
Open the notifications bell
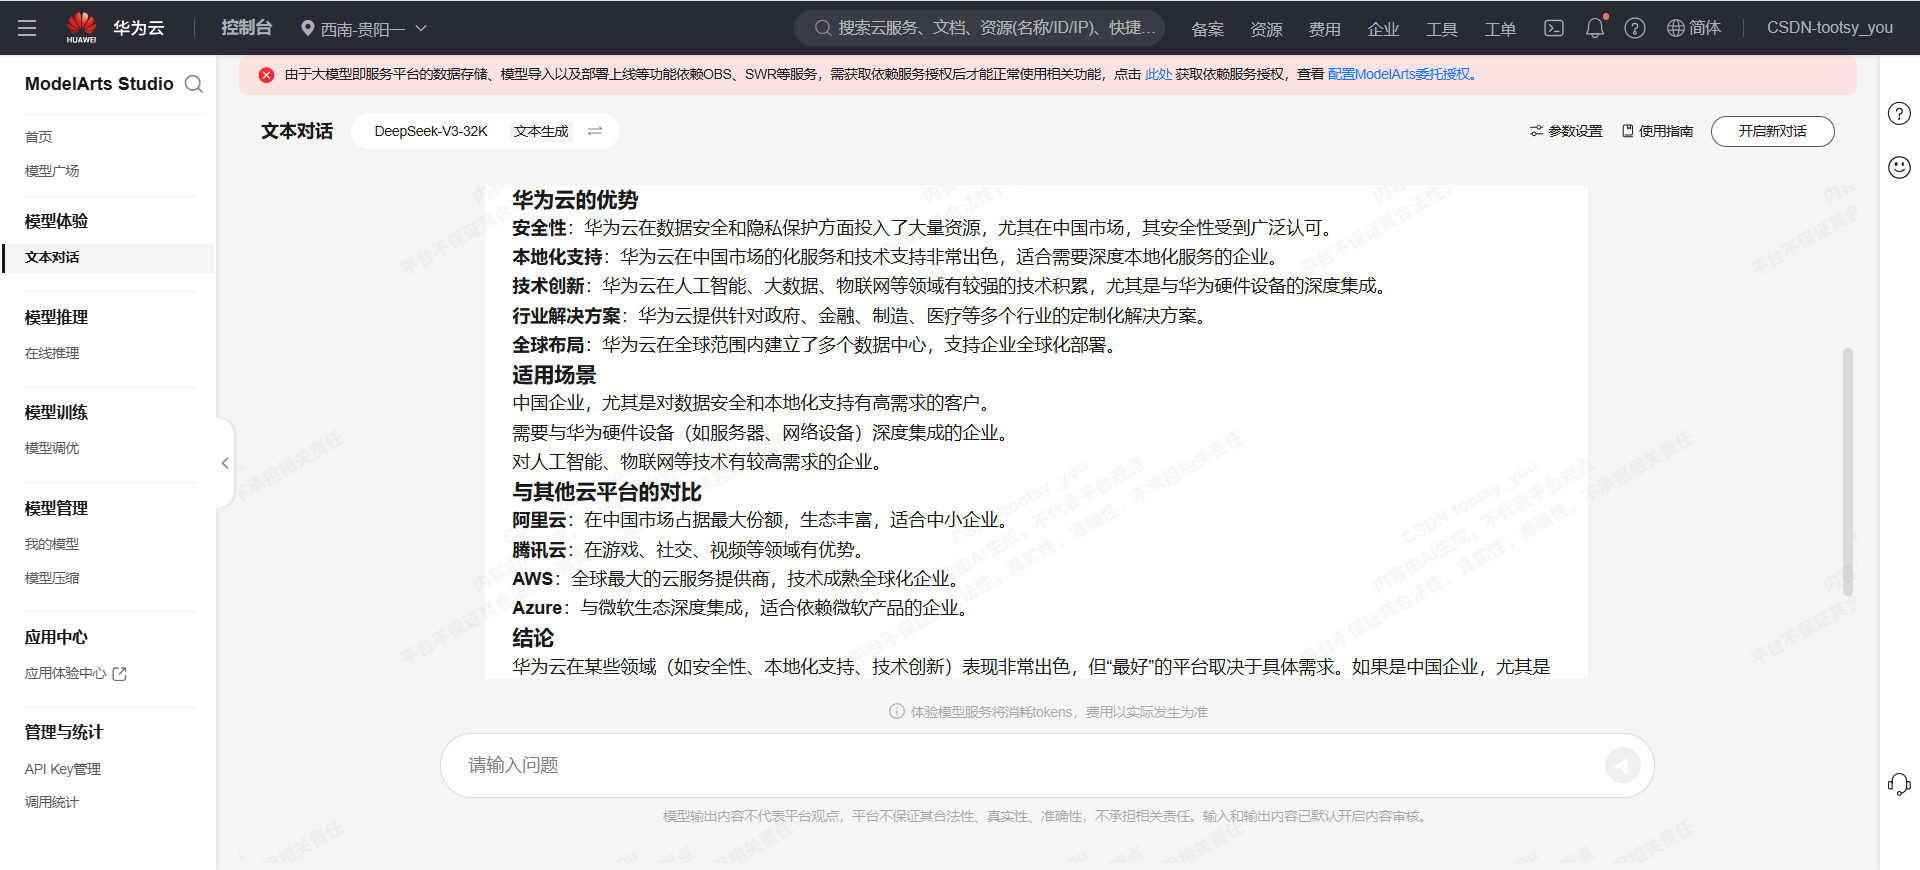(x=1595, y=28)
